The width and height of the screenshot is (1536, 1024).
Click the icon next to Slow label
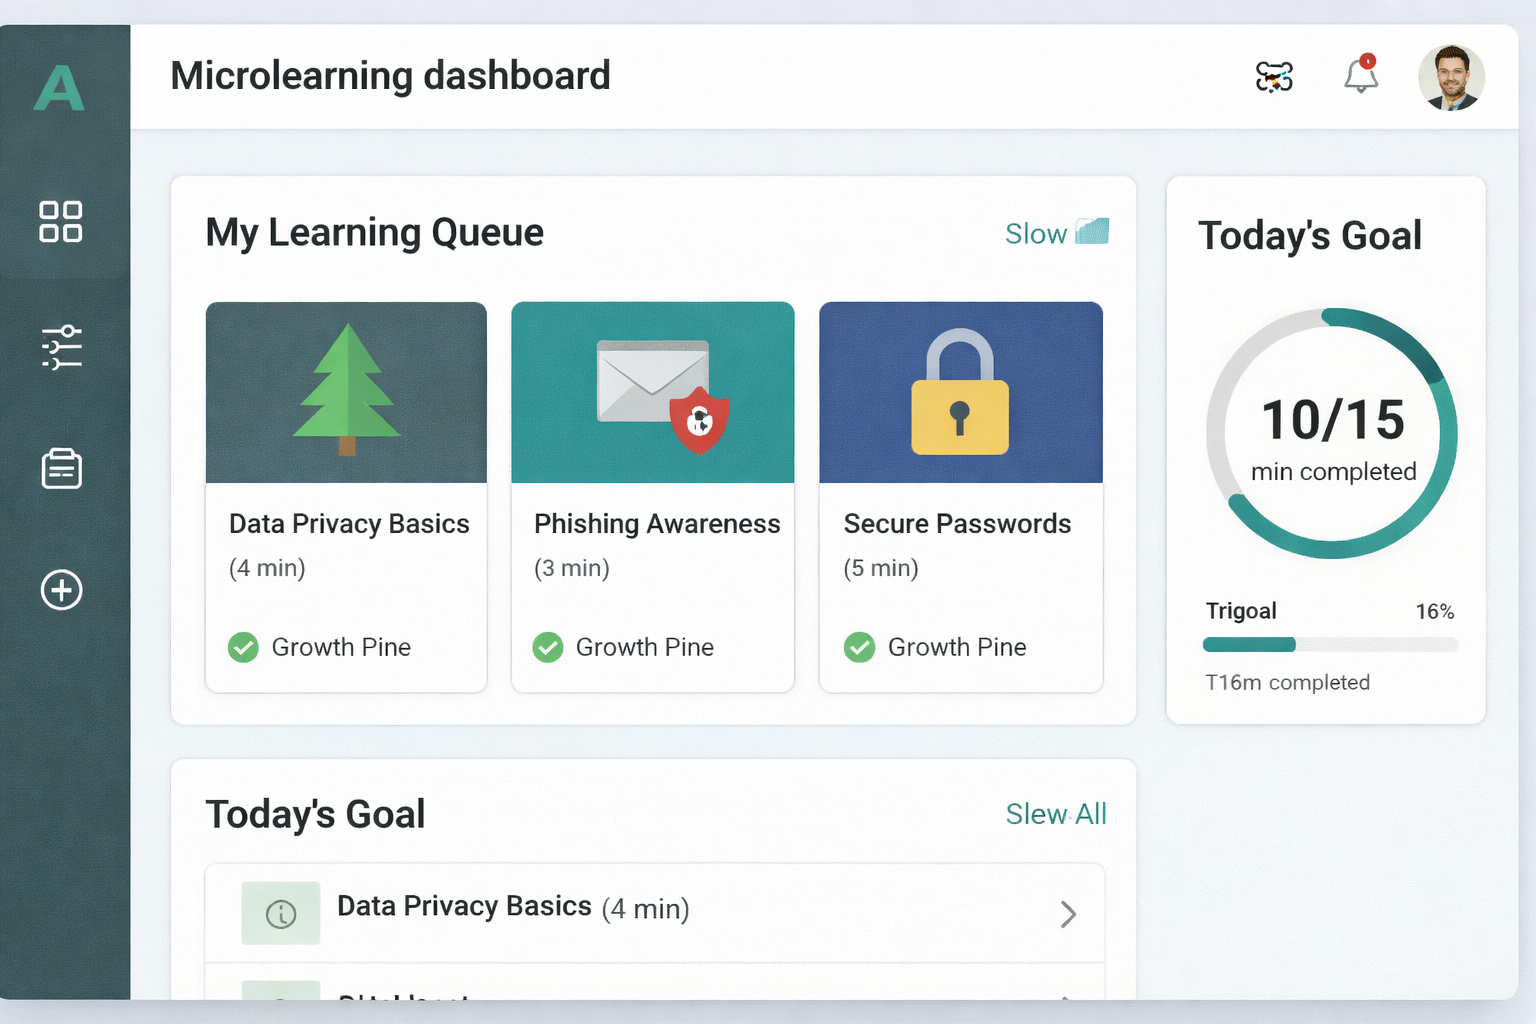pyautogui.click(x=1092, y=232)
